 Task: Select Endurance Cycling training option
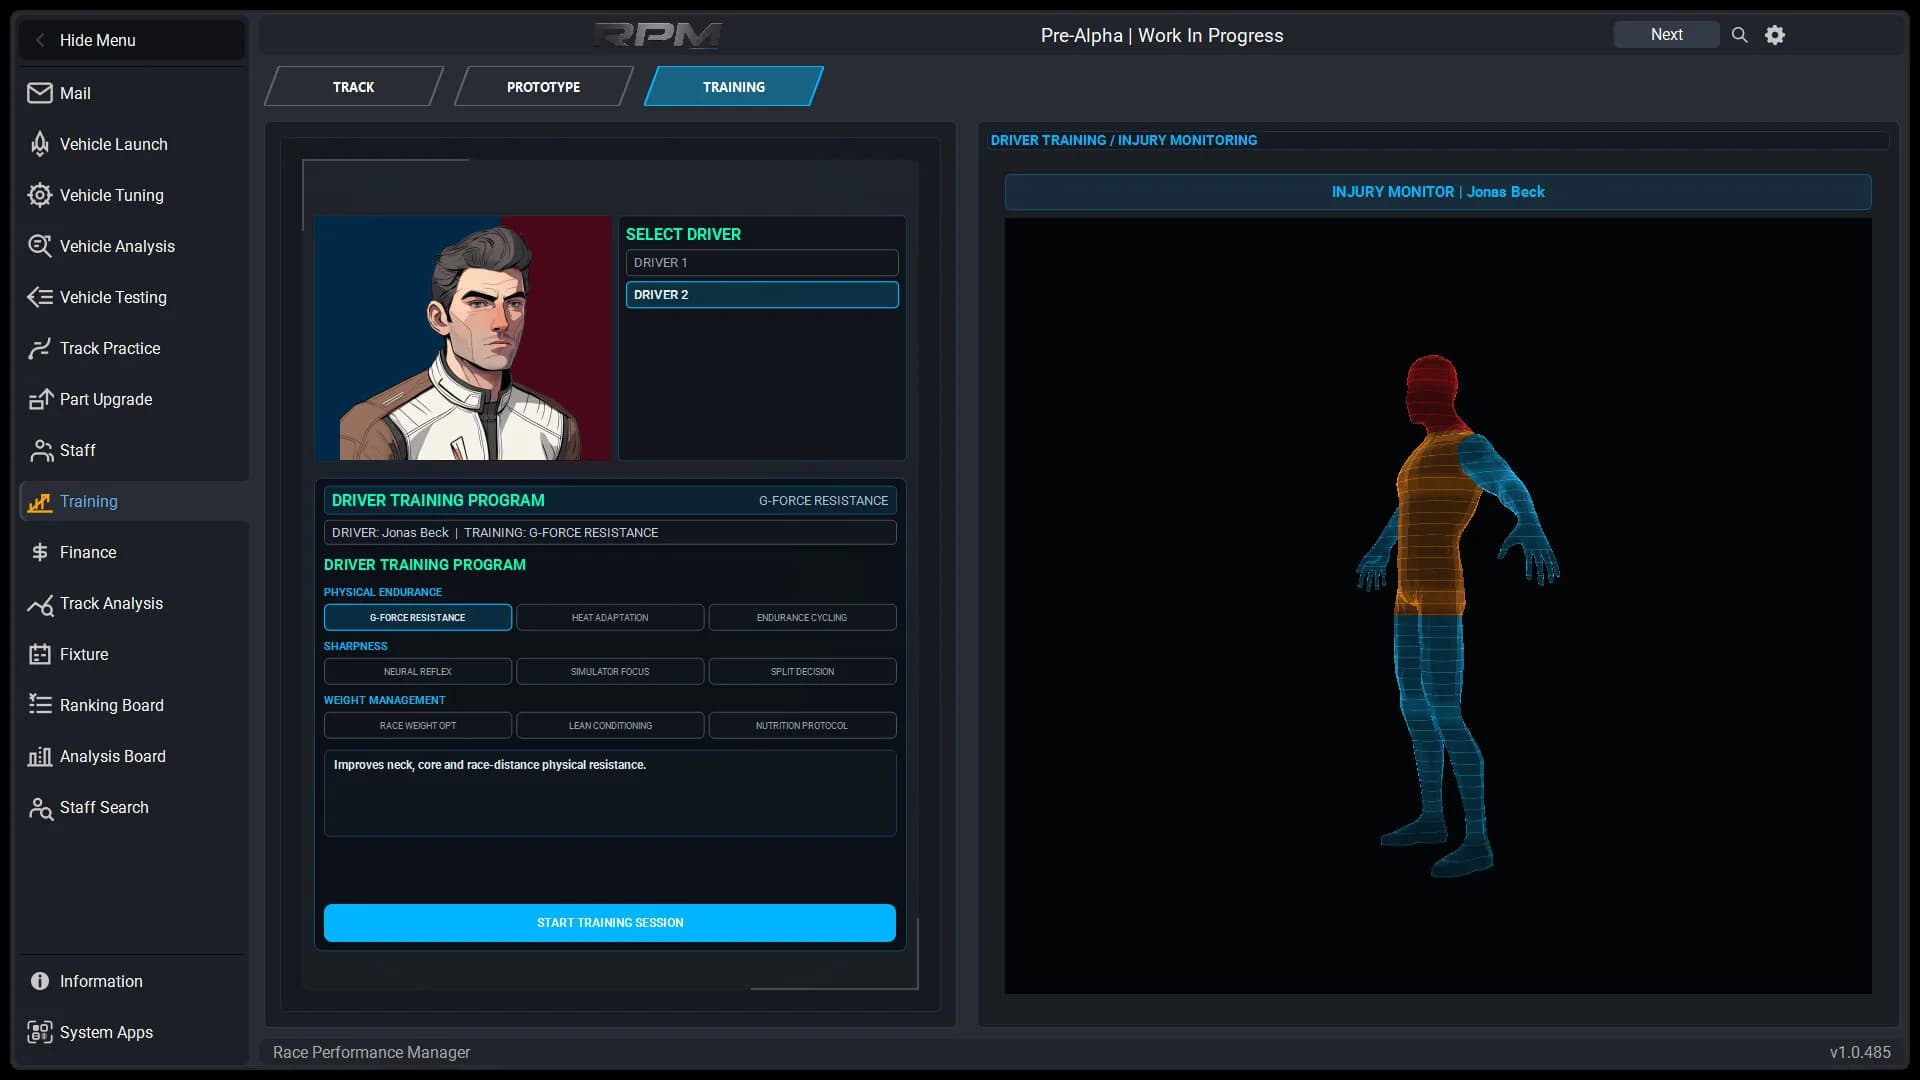click(802, 617)
